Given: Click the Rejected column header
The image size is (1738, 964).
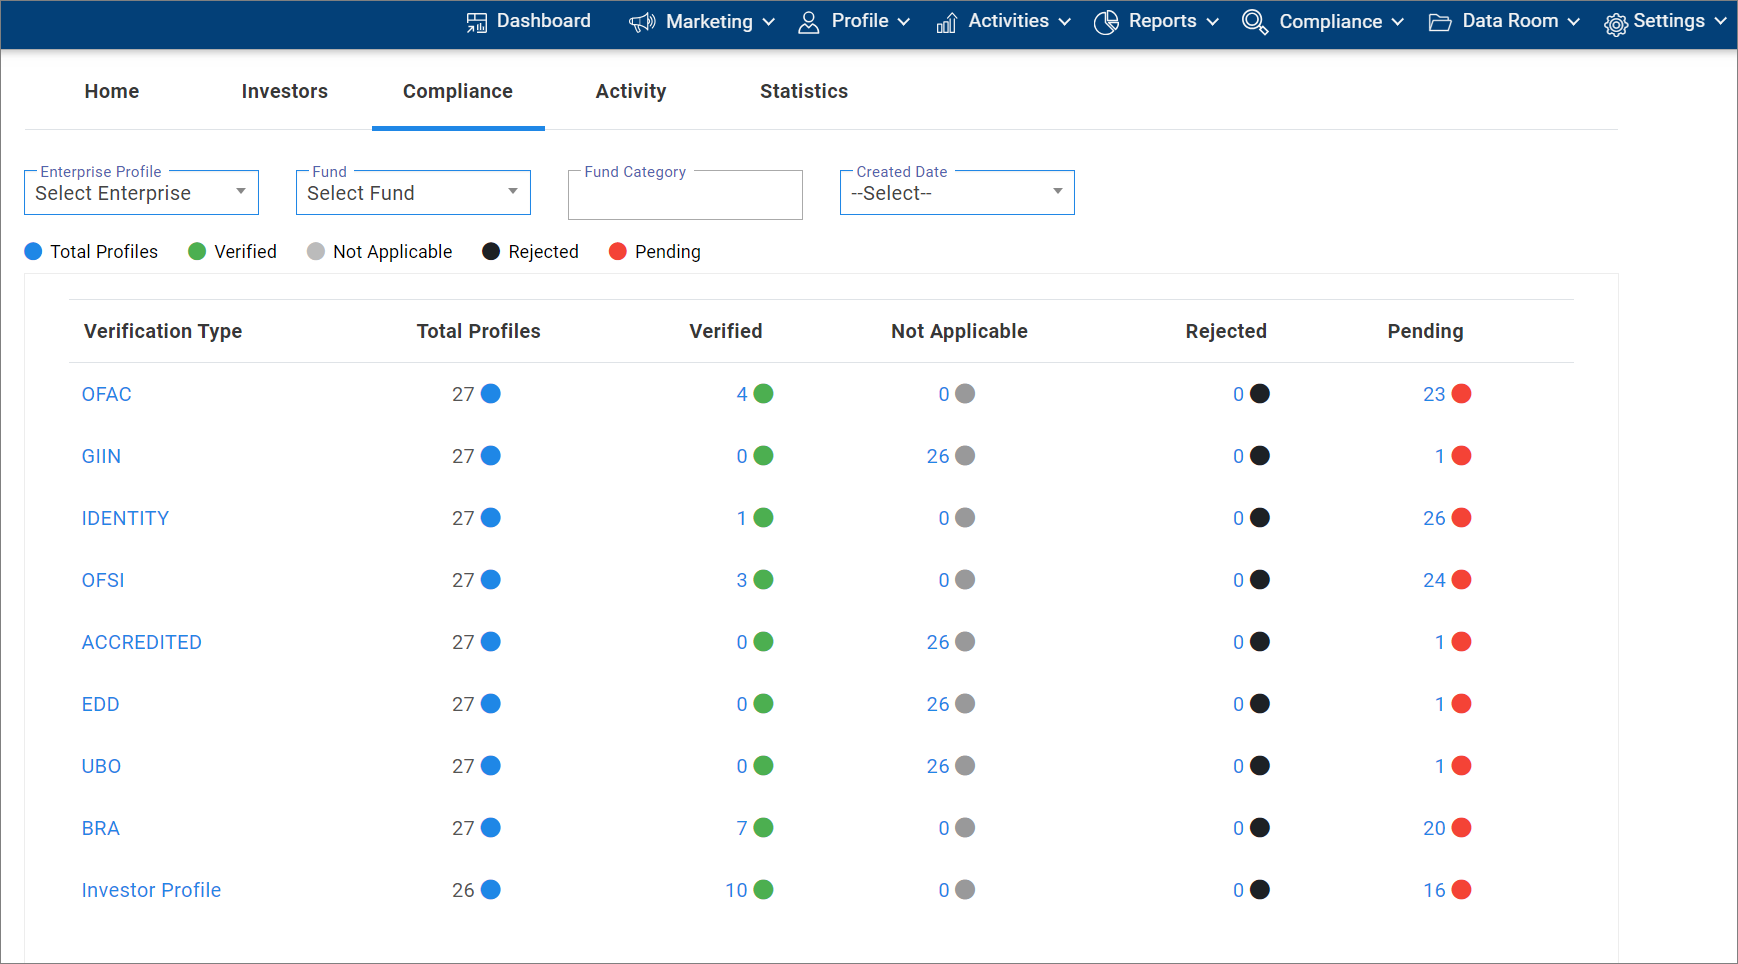Looking at the screenshot, I should click(1226, 331).
